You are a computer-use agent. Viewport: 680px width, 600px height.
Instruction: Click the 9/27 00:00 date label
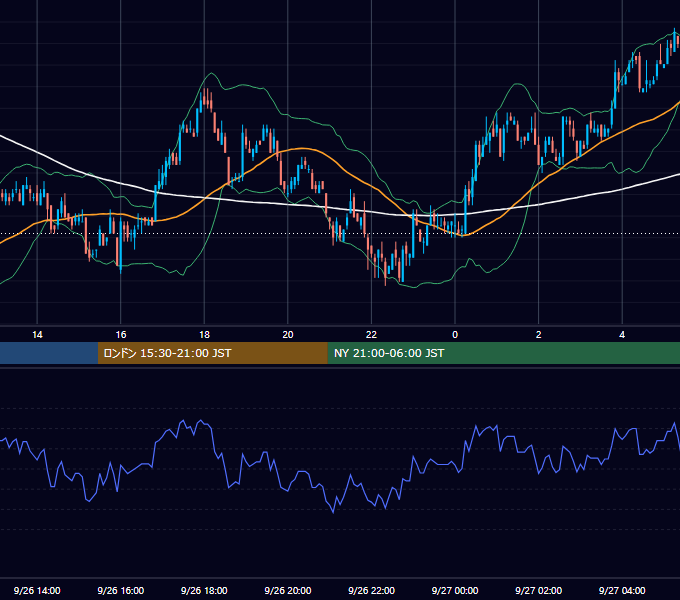coord(455,590)
